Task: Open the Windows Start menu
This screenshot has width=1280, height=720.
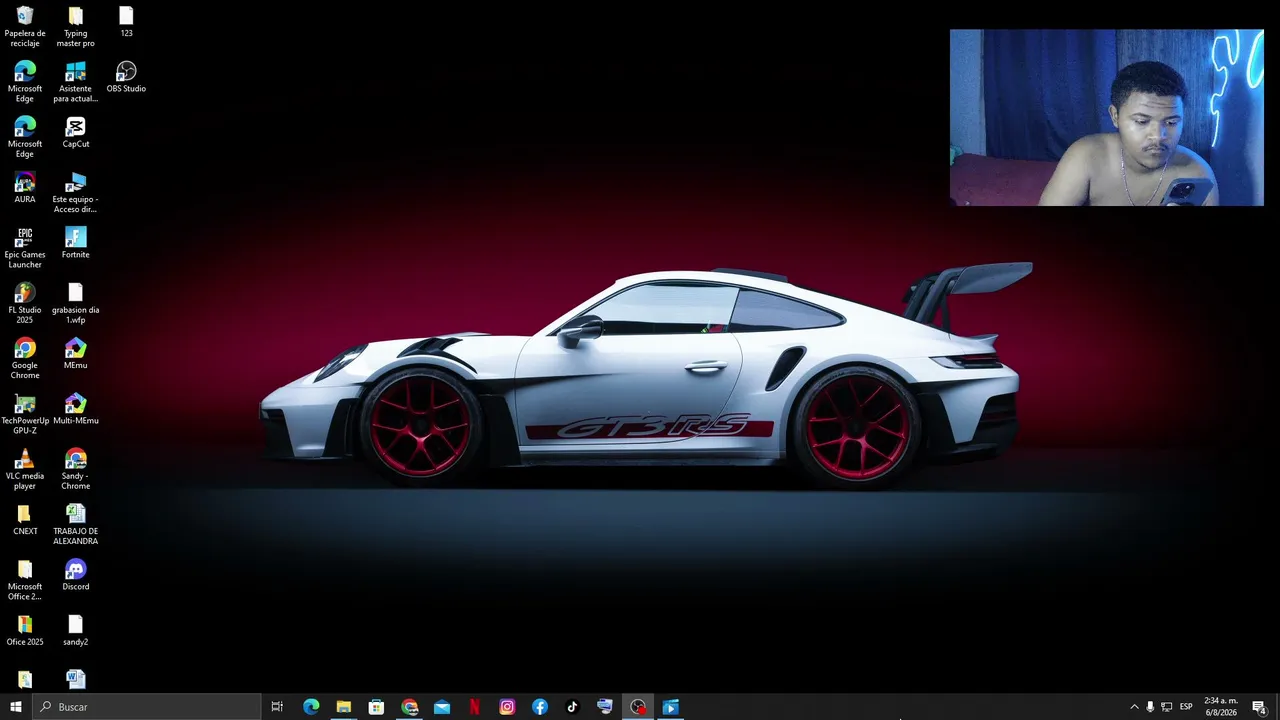Action: 16,707
